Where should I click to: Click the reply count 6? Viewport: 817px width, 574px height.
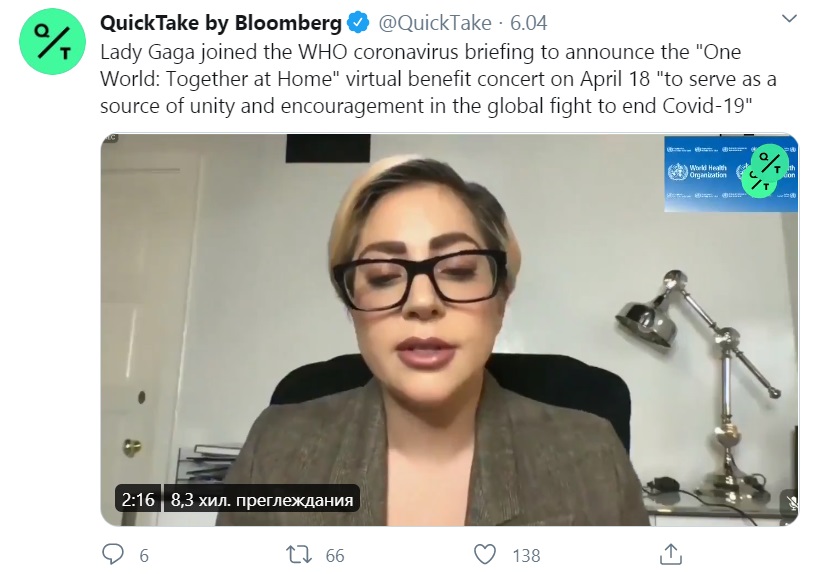[143, 555]
